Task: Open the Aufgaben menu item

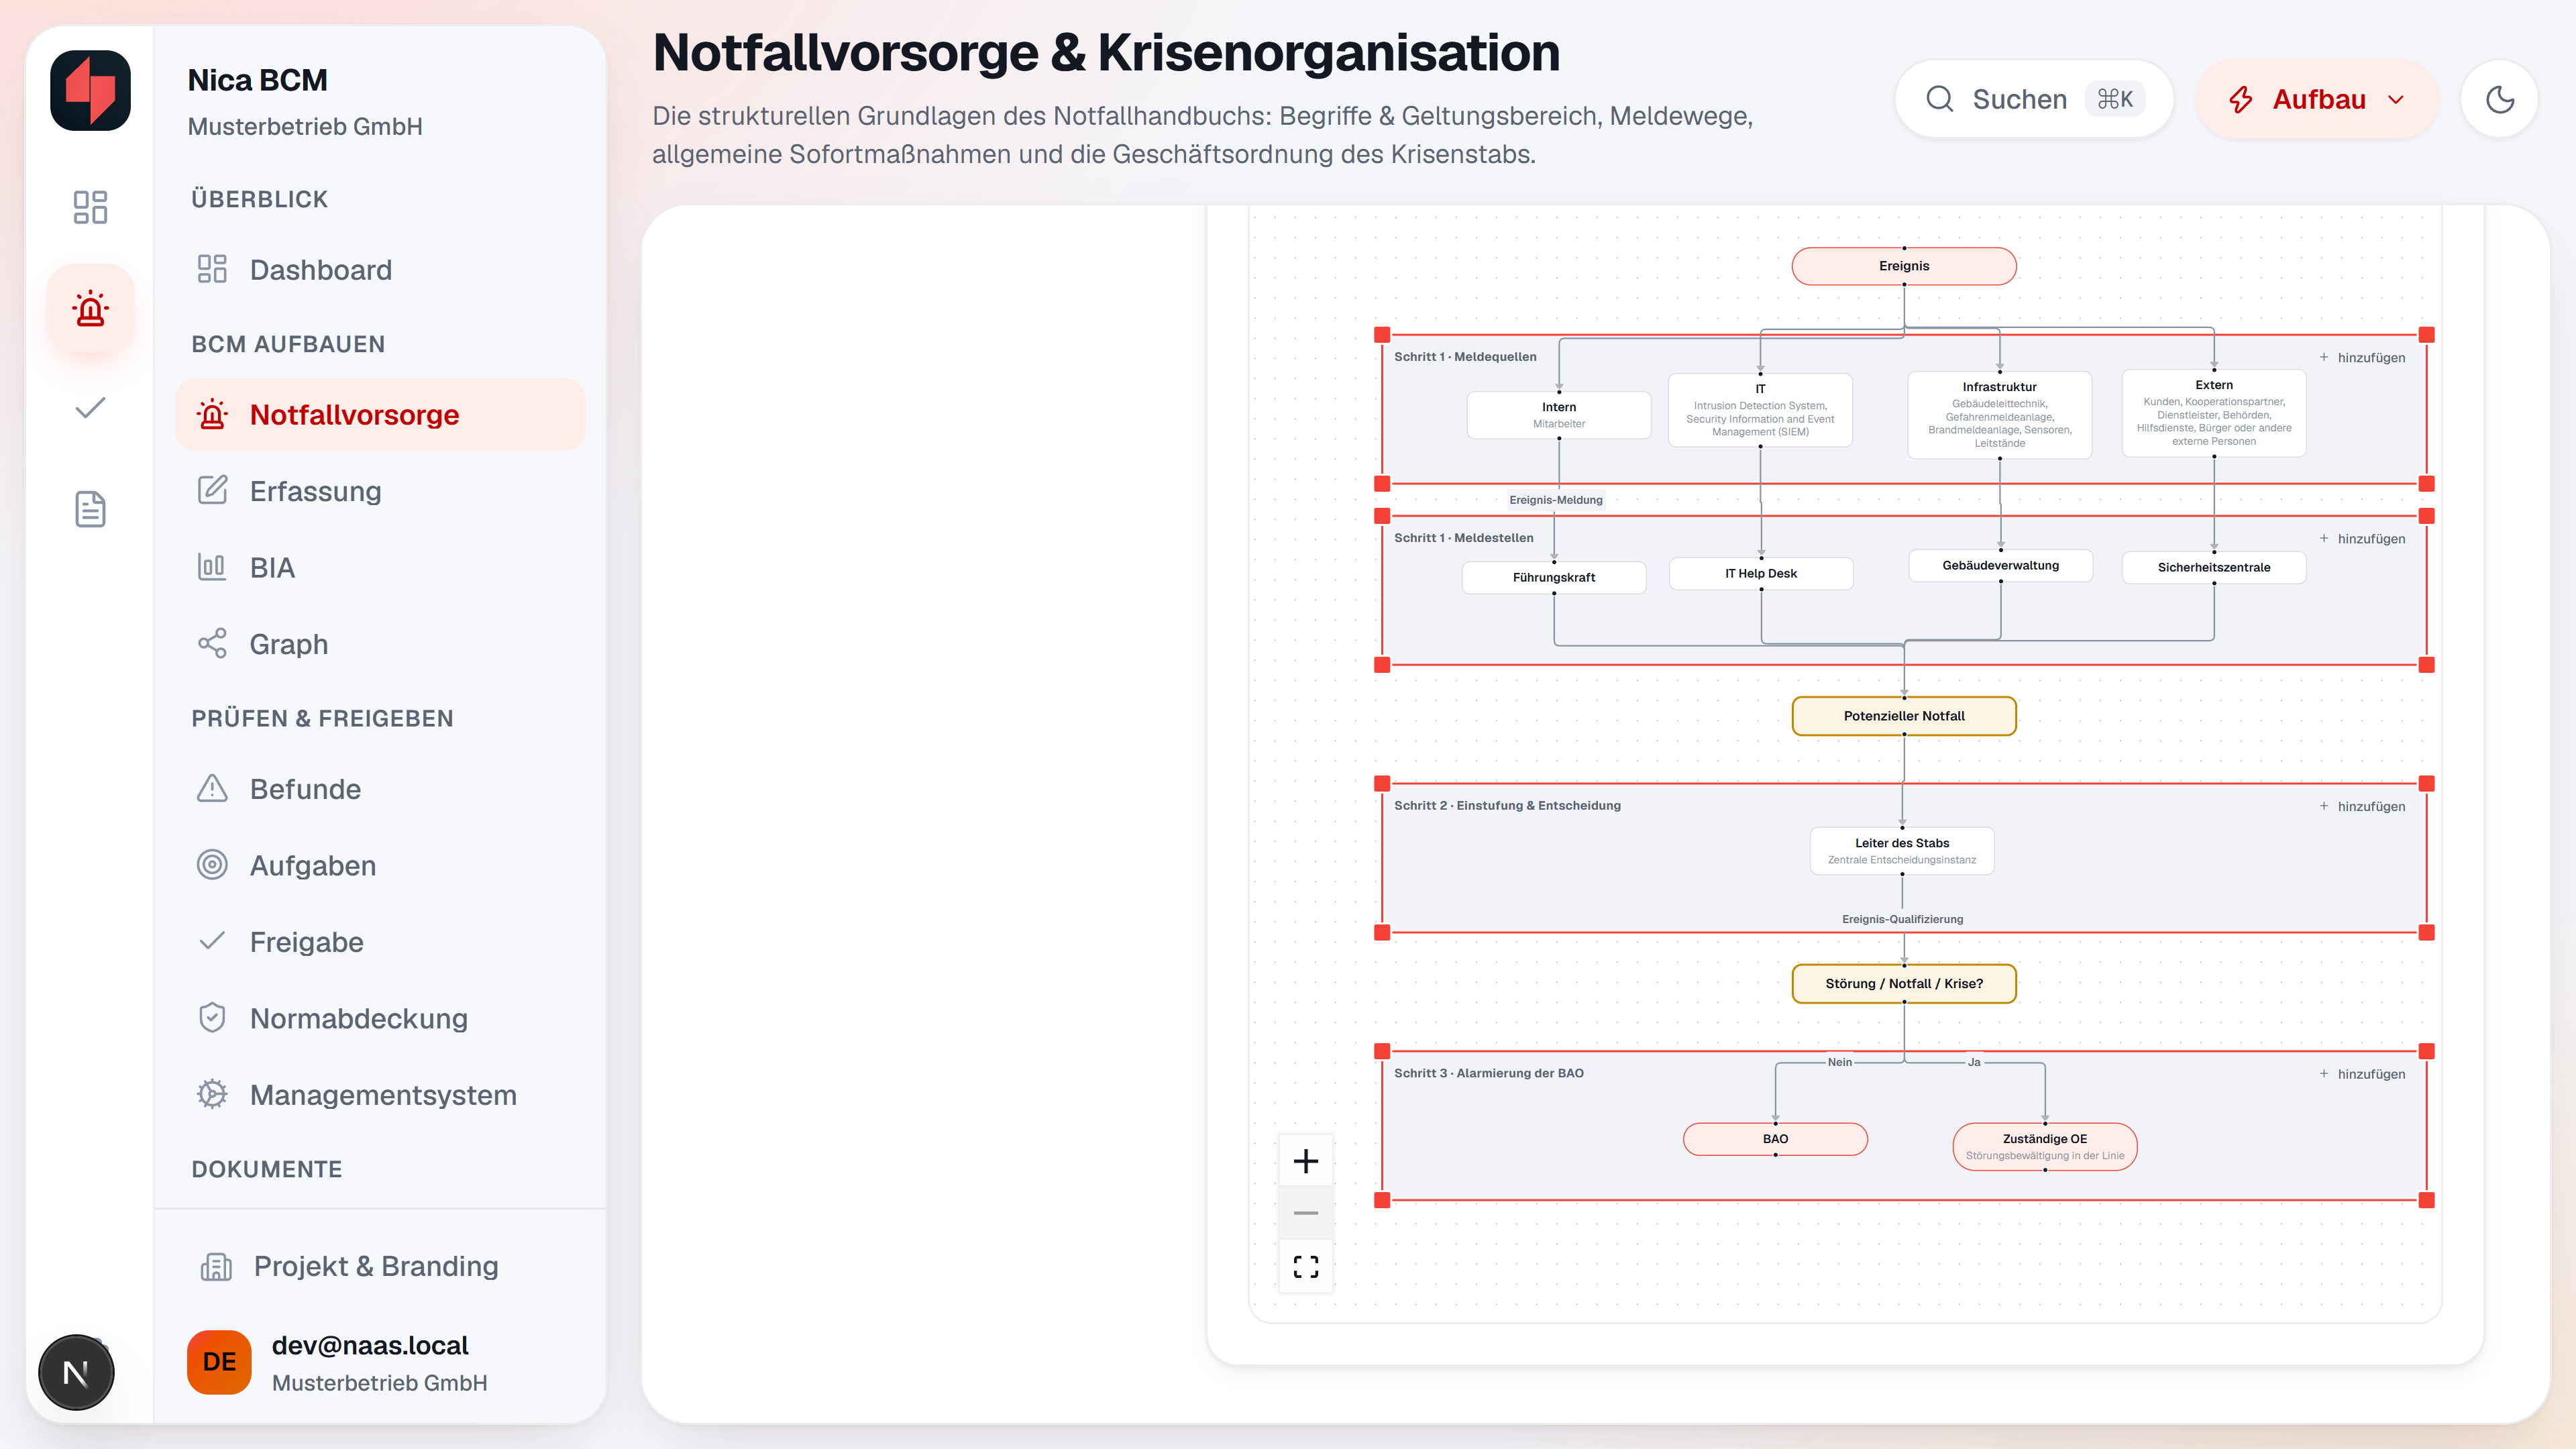Action: (x=380, y=865)
